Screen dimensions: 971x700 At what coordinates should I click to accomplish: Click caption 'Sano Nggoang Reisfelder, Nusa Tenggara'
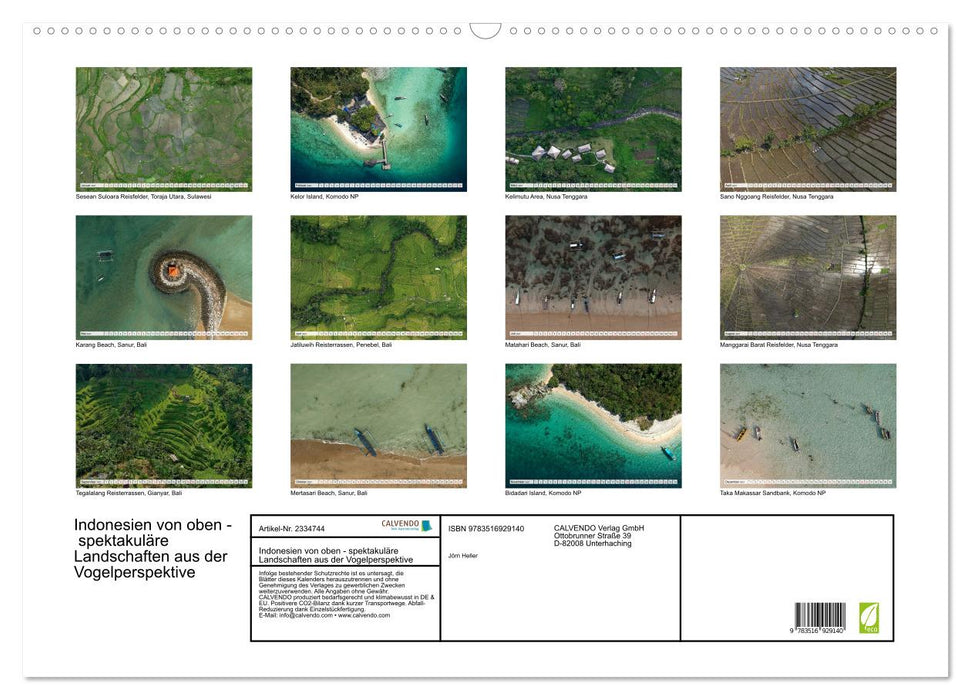click(777, 196)
